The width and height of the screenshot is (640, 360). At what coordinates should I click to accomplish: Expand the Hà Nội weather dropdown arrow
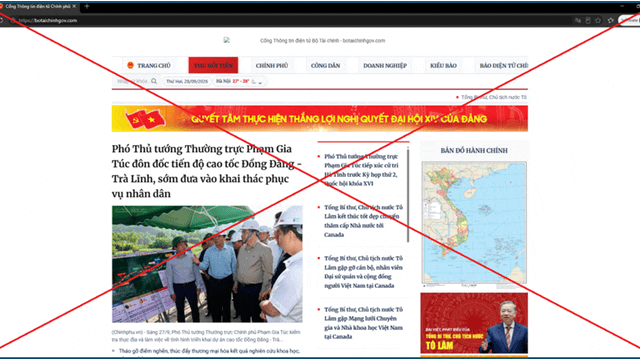(260, 82)
